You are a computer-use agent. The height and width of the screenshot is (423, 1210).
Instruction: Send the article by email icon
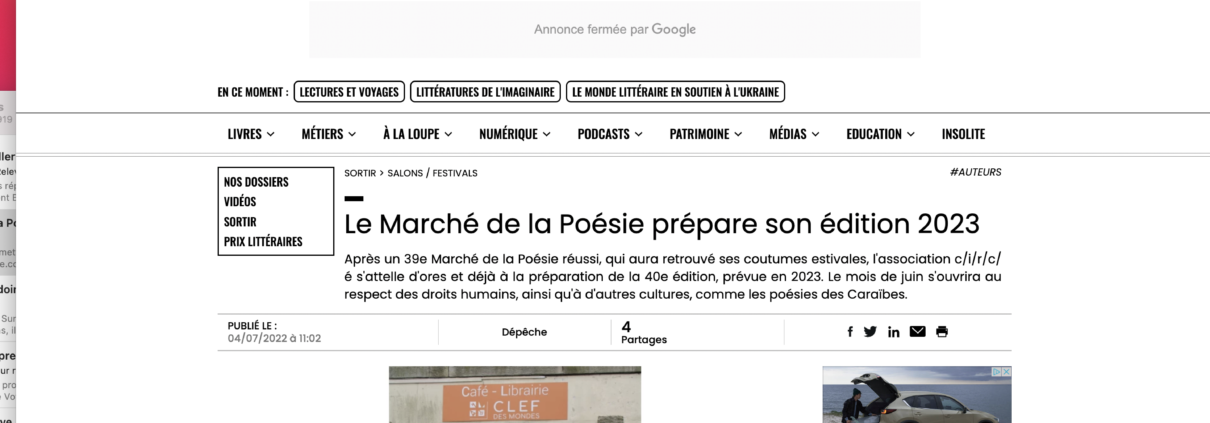click(917, 332)
